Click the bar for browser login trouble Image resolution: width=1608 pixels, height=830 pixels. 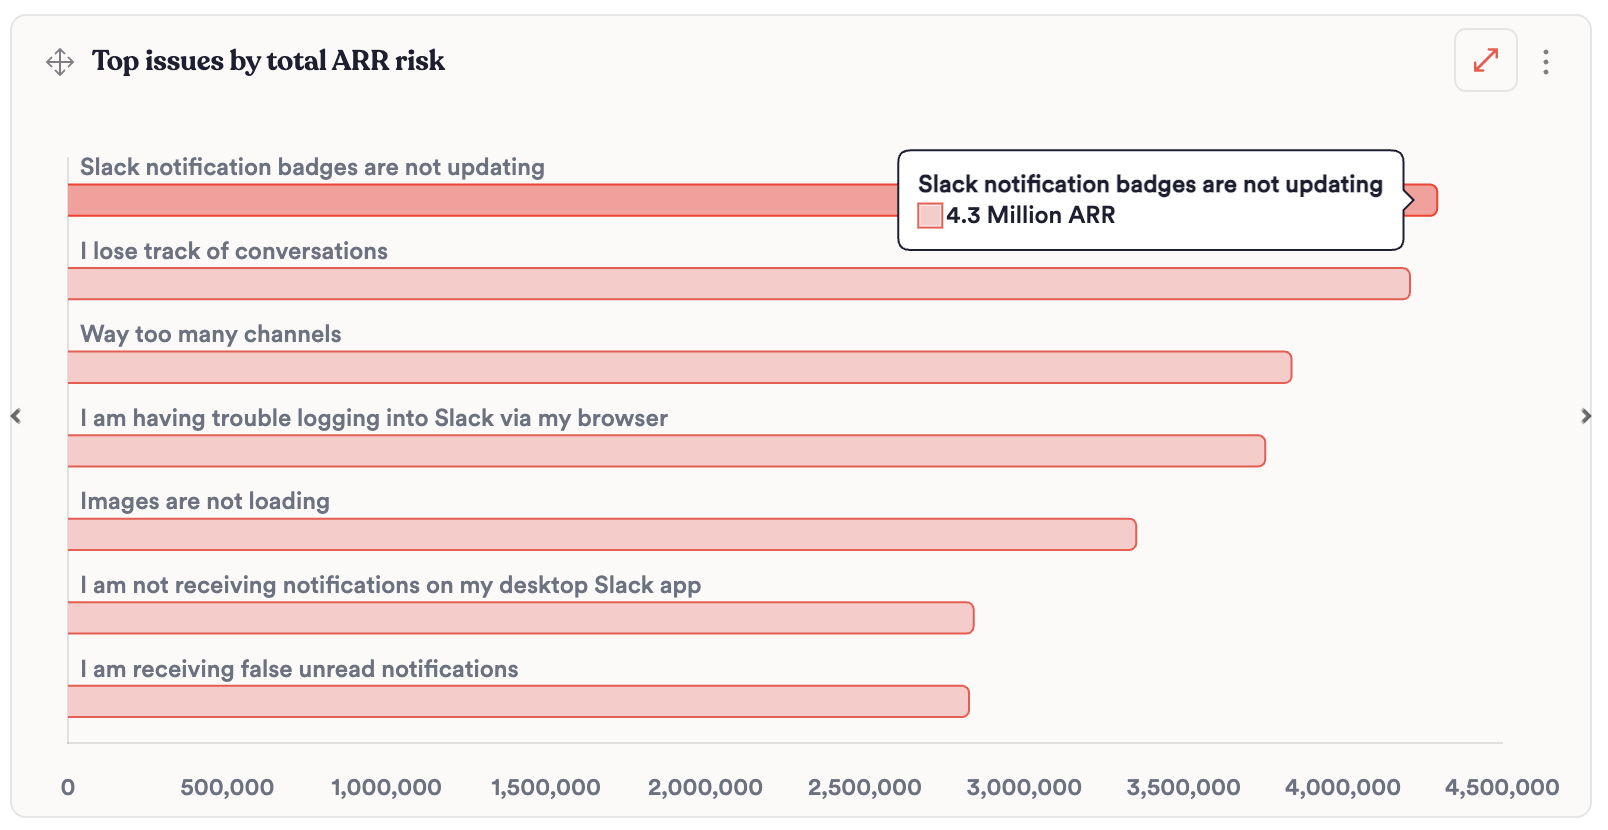(666, 451)
